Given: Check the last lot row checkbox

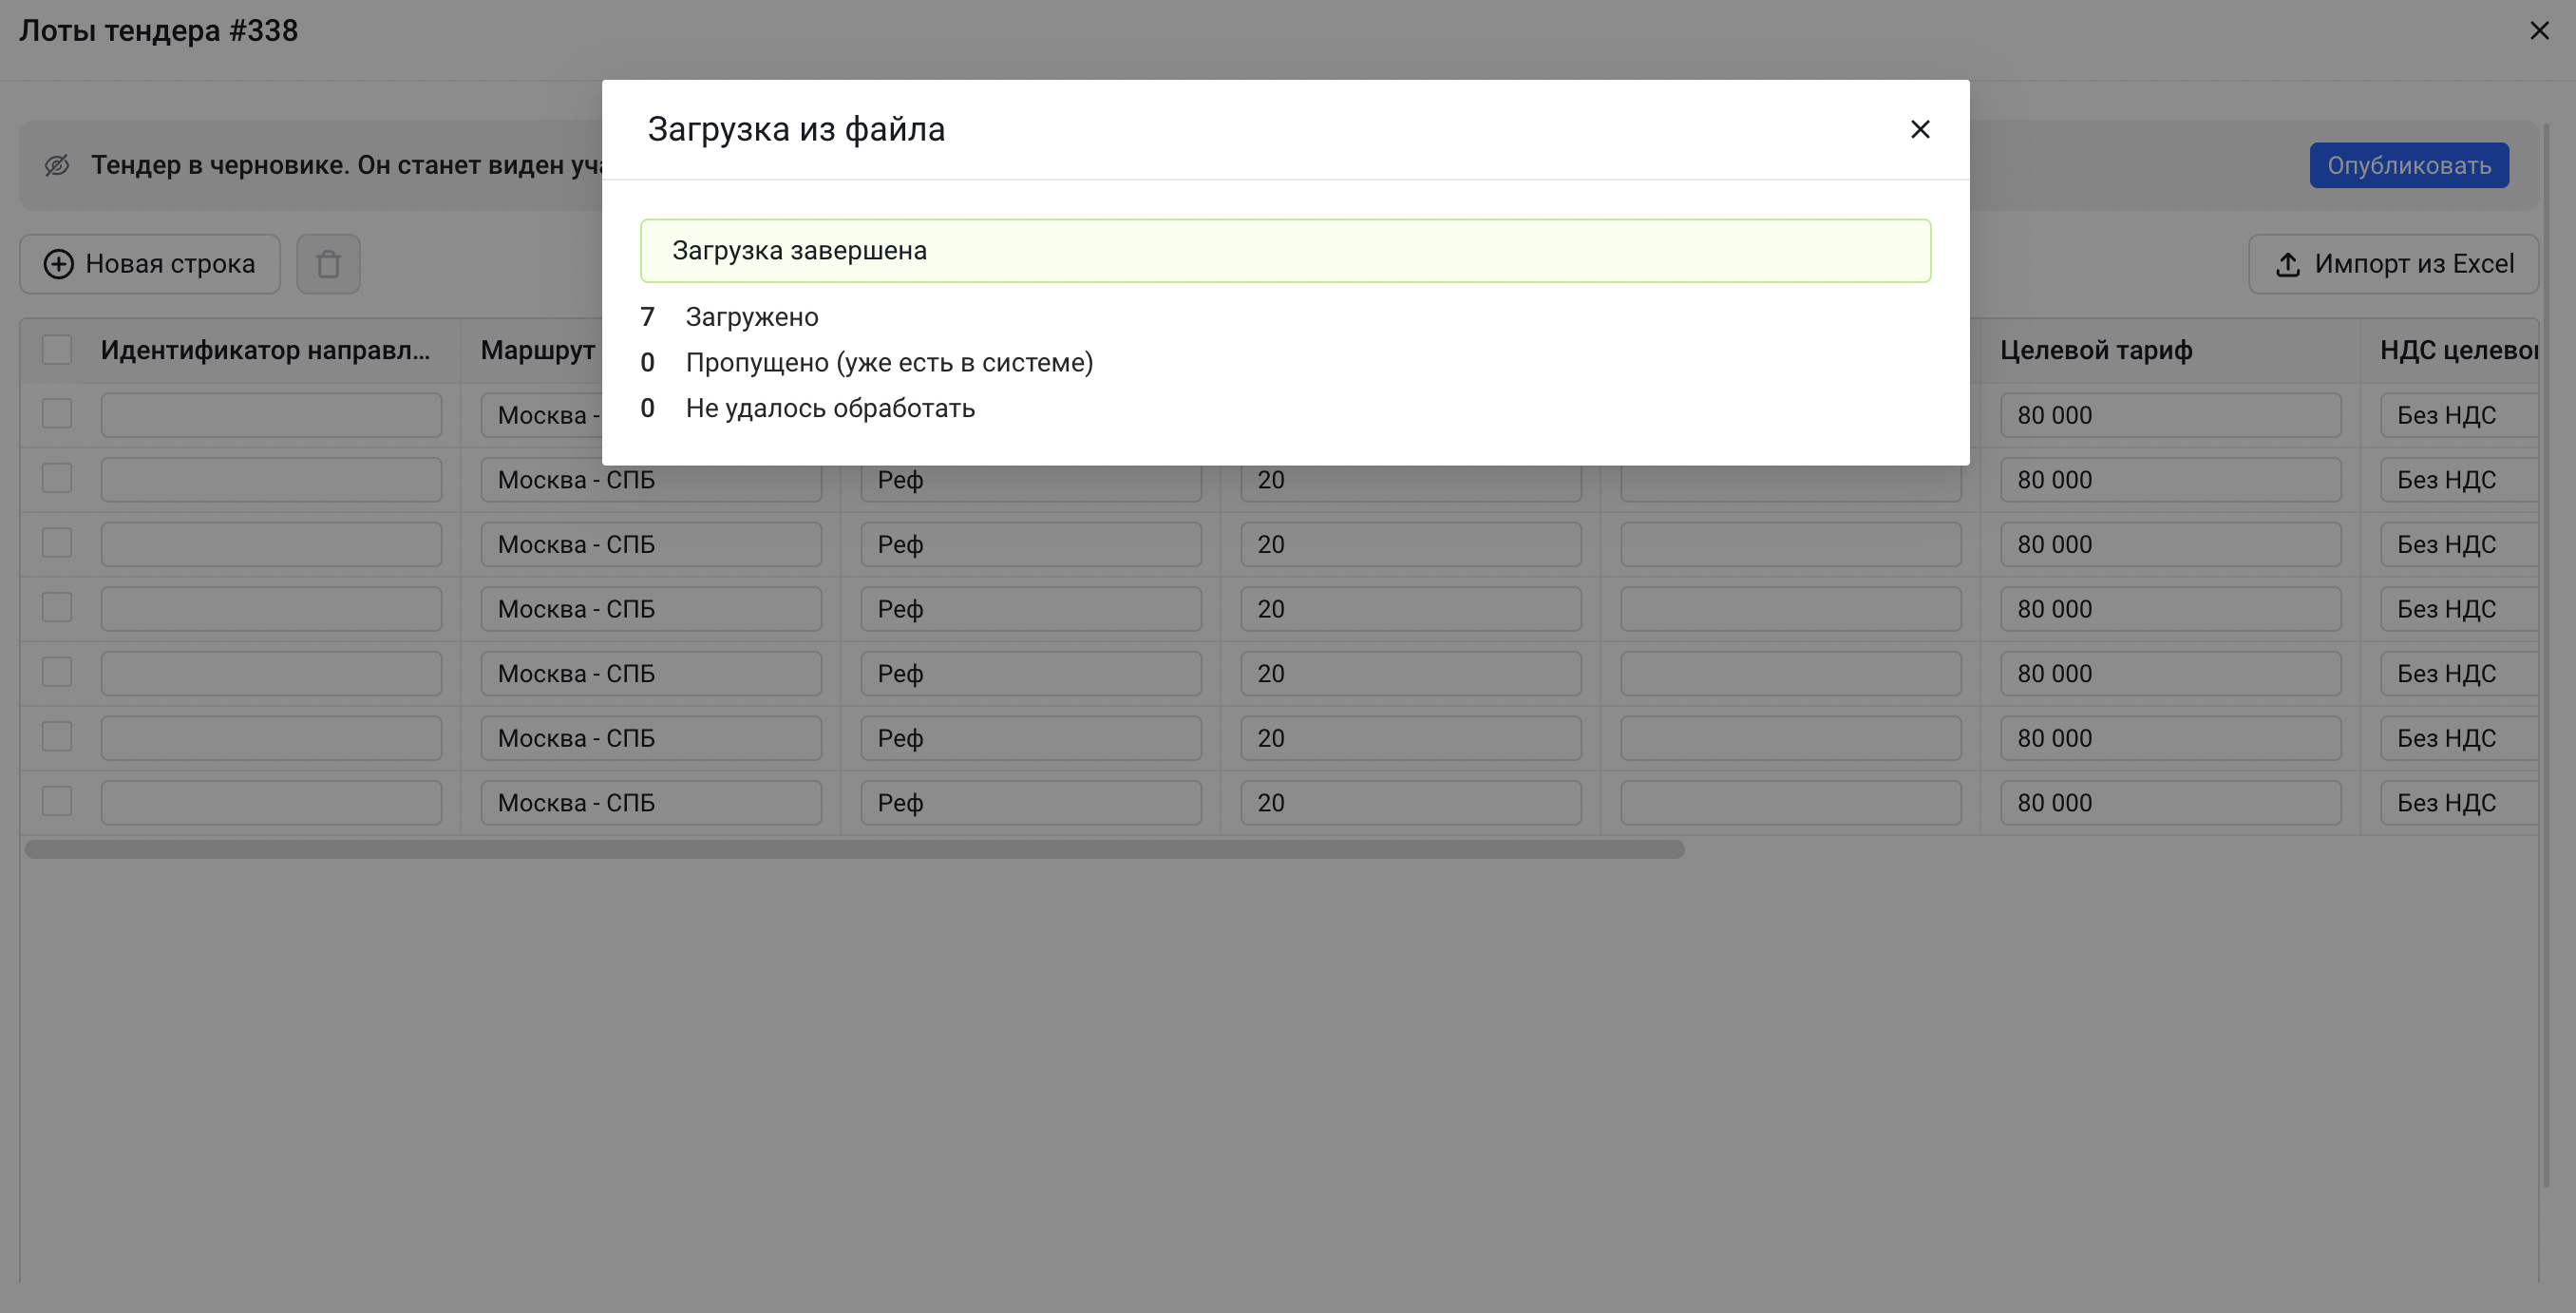Looking at the screenshot, I should 57,802.
